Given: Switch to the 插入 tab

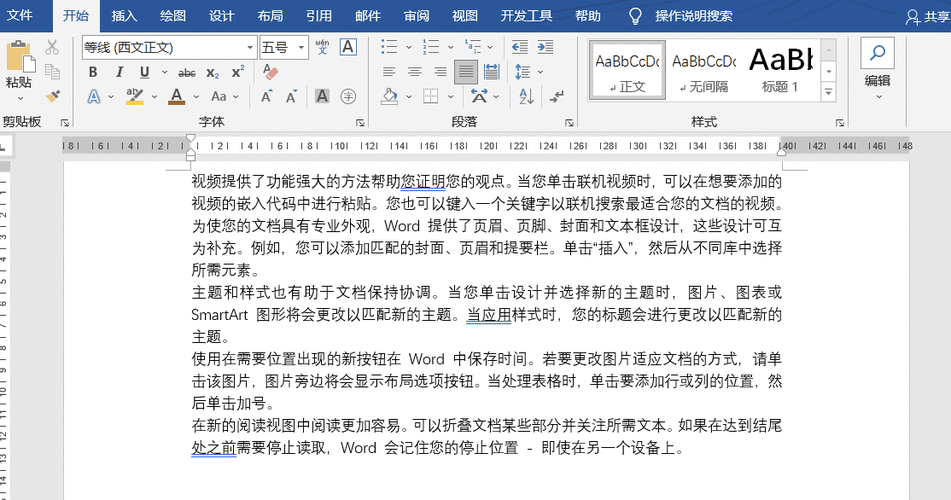Looking at the screenshot, I should tap(124, 16).
